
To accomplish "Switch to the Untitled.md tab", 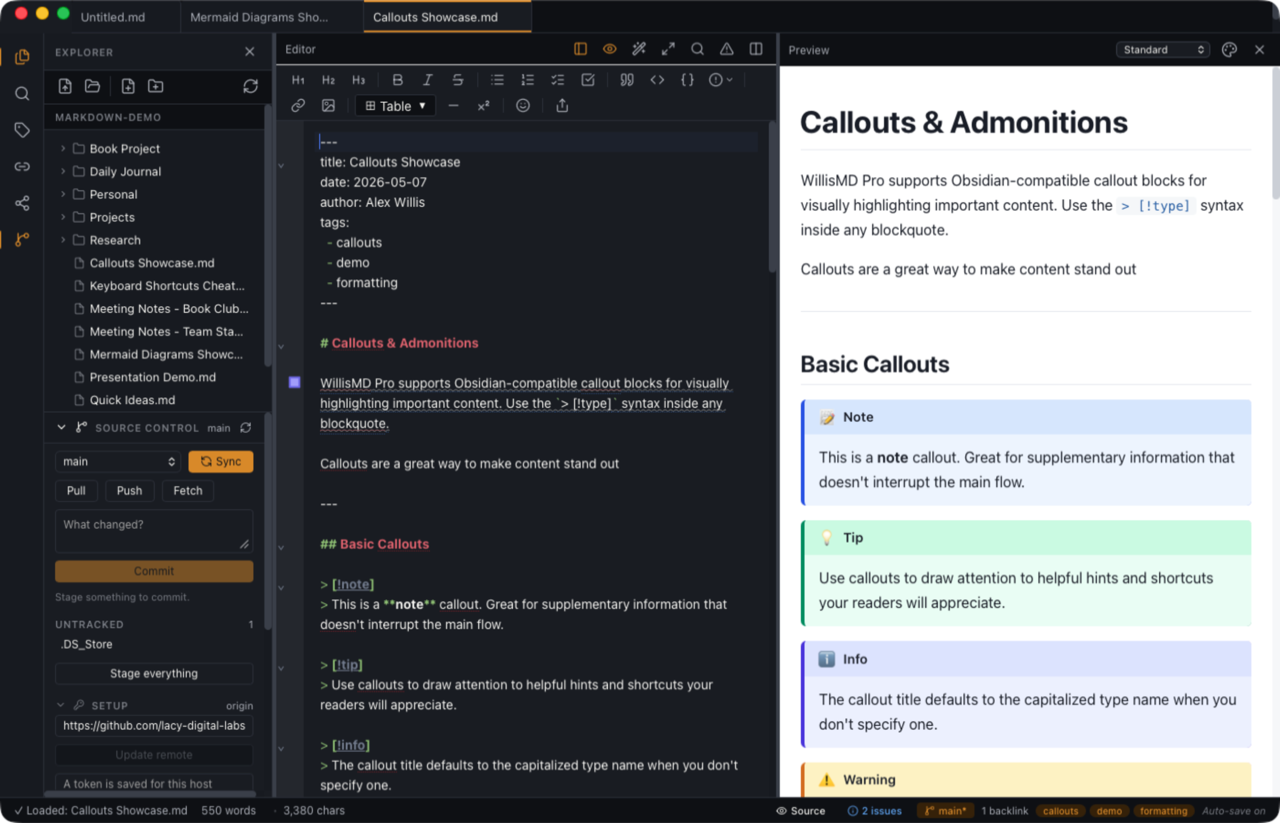I will (x=111, y=17).
